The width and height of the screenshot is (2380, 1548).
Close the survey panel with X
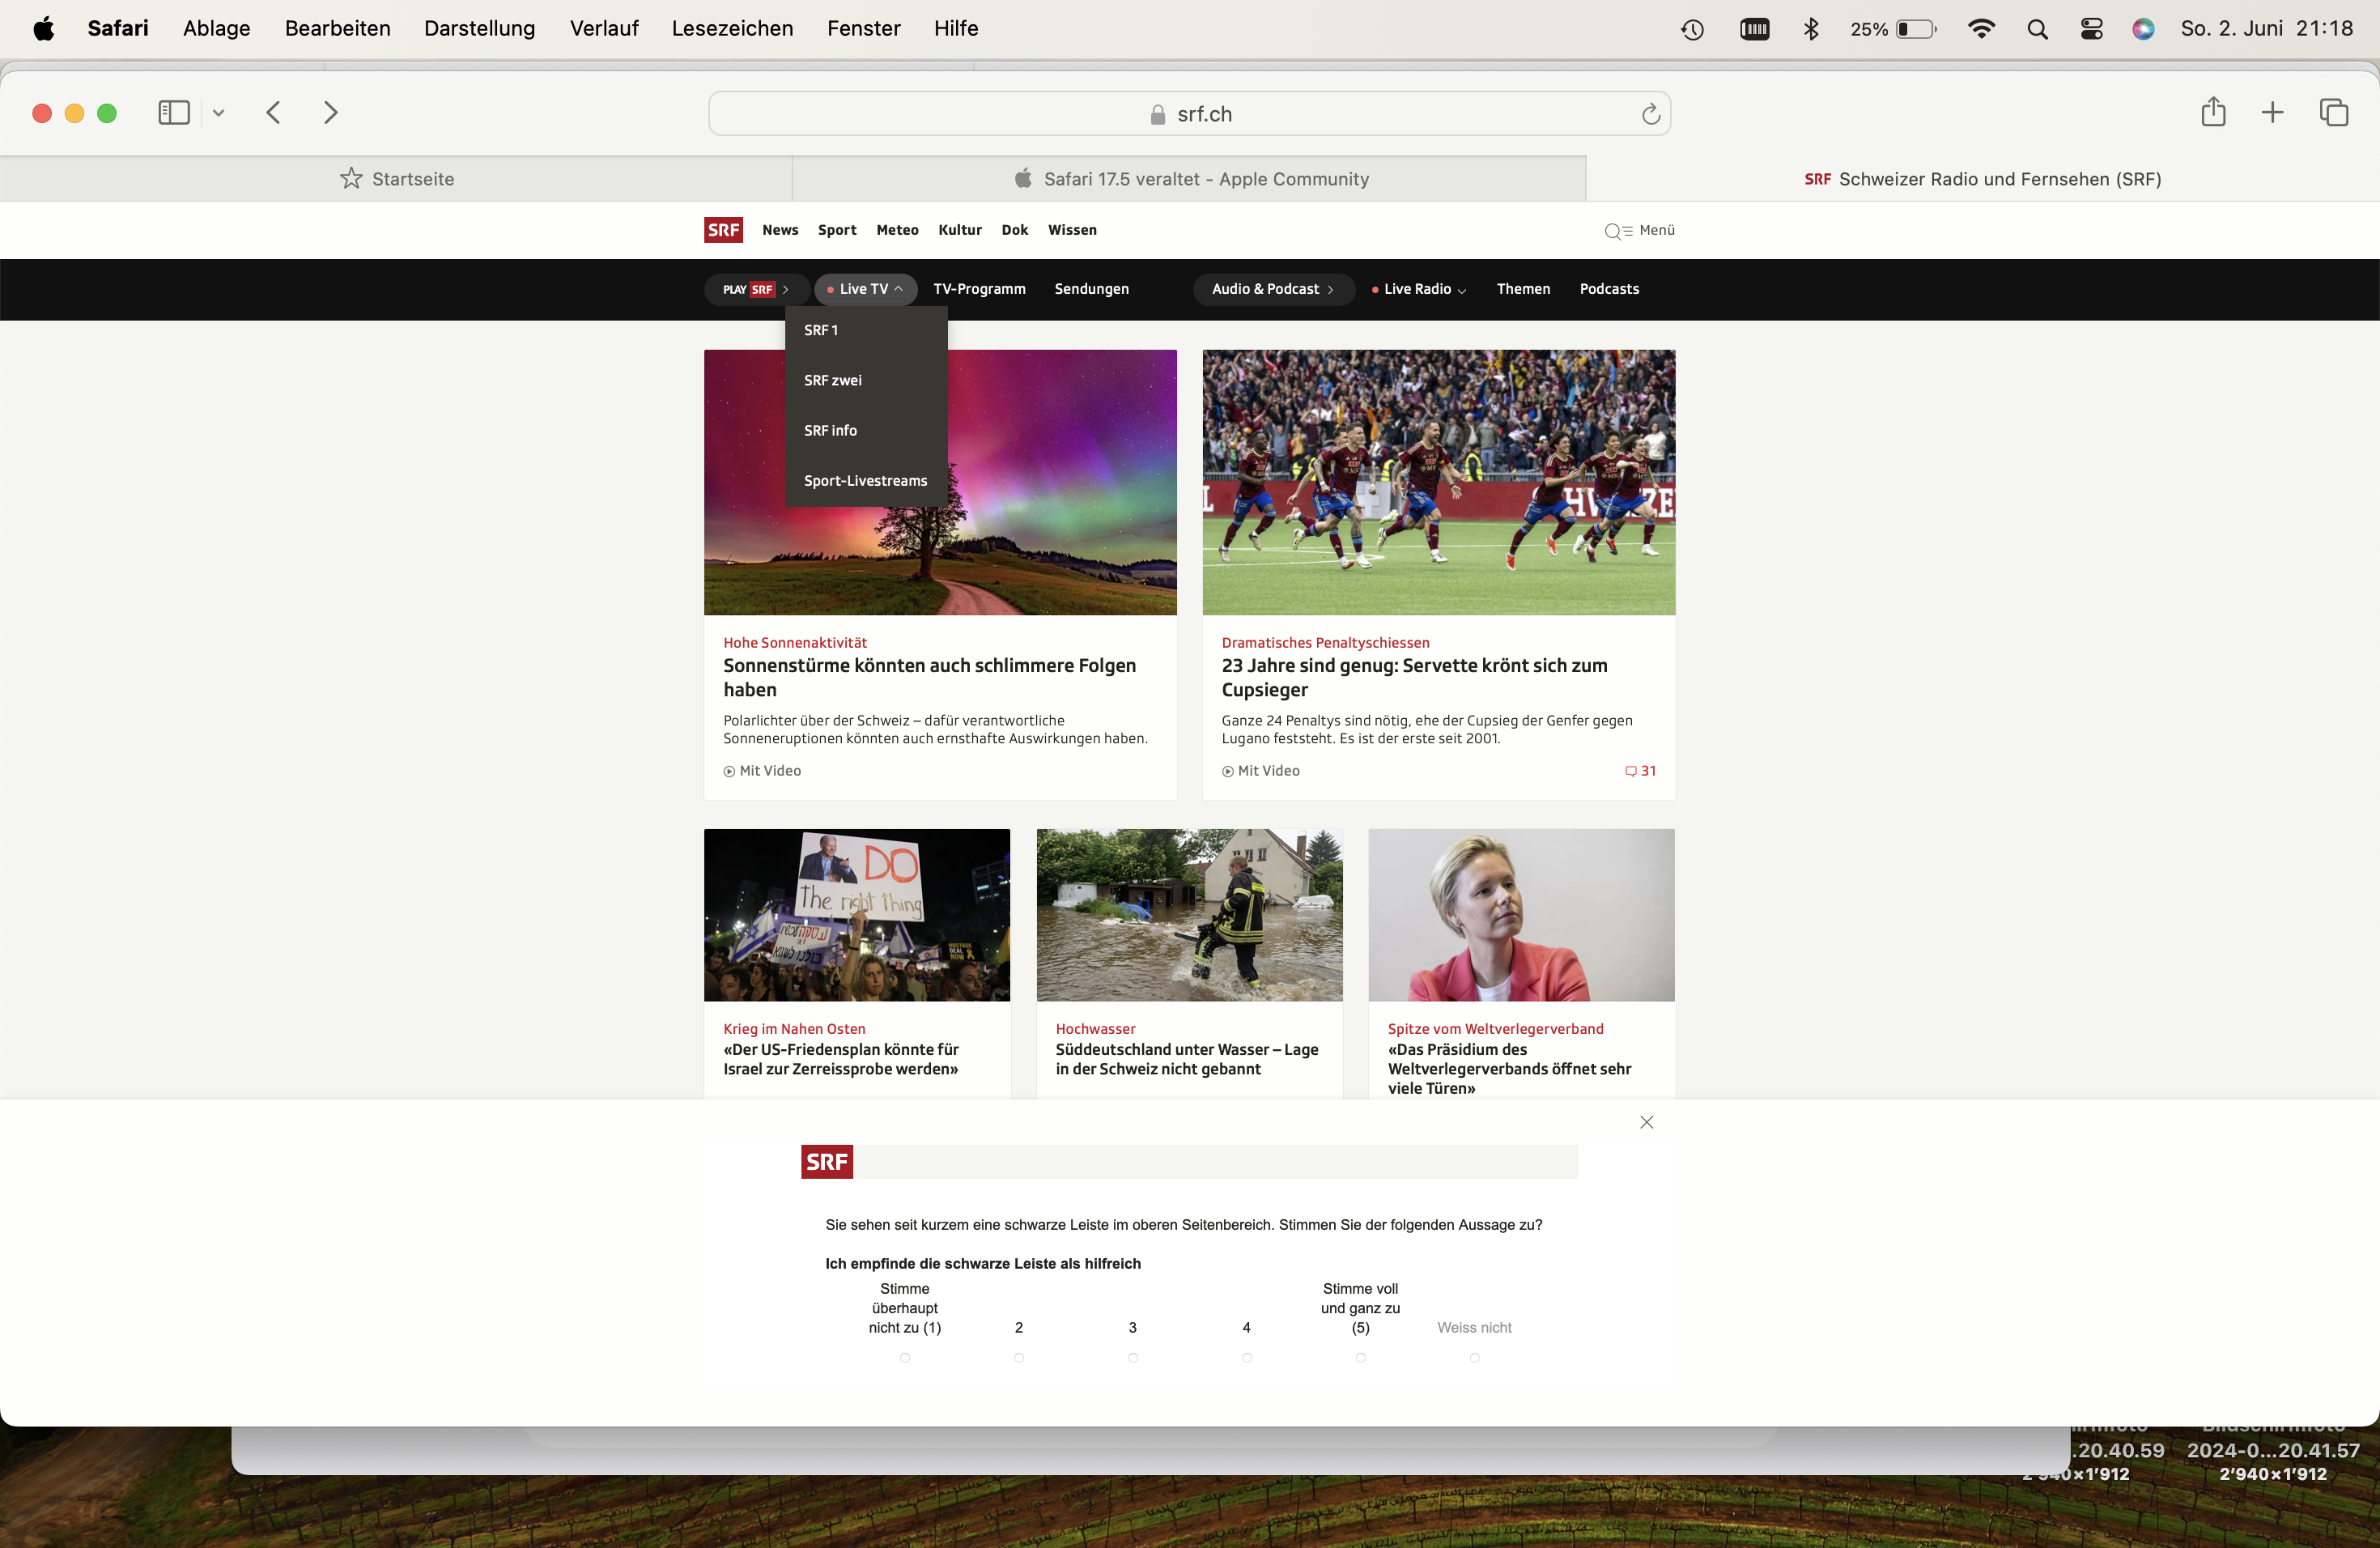pyautogui.click(x=1646, y=1122)
